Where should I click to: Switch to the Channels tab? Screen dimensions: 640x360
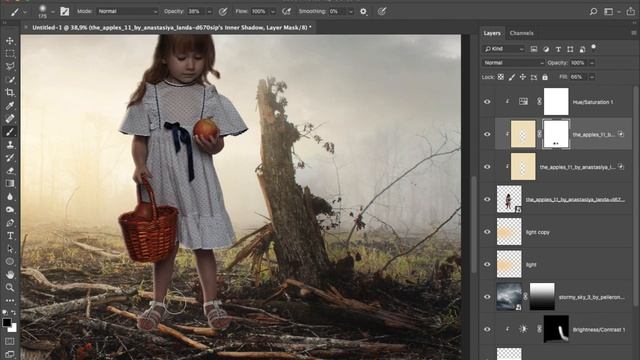(521, 33)
